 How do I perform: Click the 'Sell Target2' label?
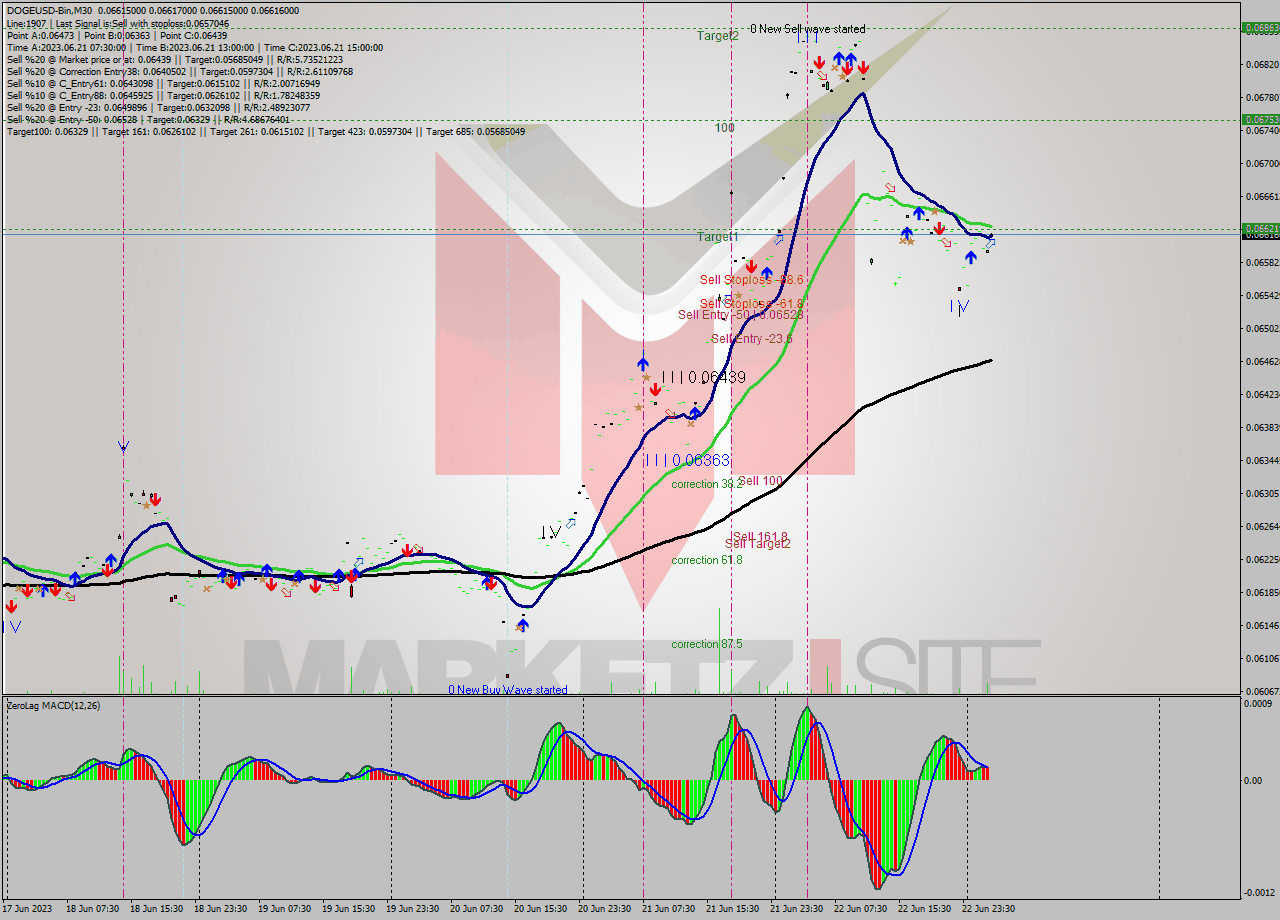758,544
